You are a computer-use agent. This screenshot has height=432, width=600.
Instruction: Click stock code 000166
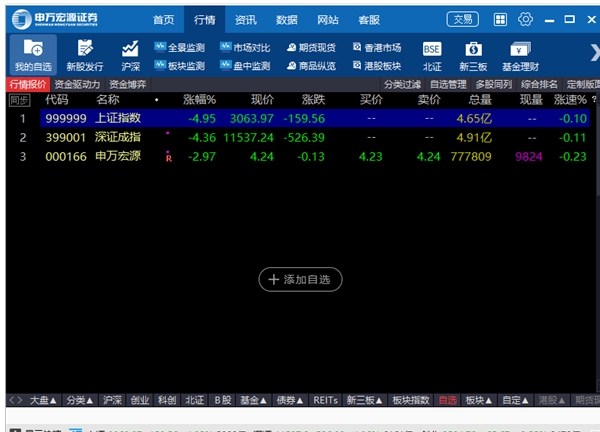pos(66,156)
